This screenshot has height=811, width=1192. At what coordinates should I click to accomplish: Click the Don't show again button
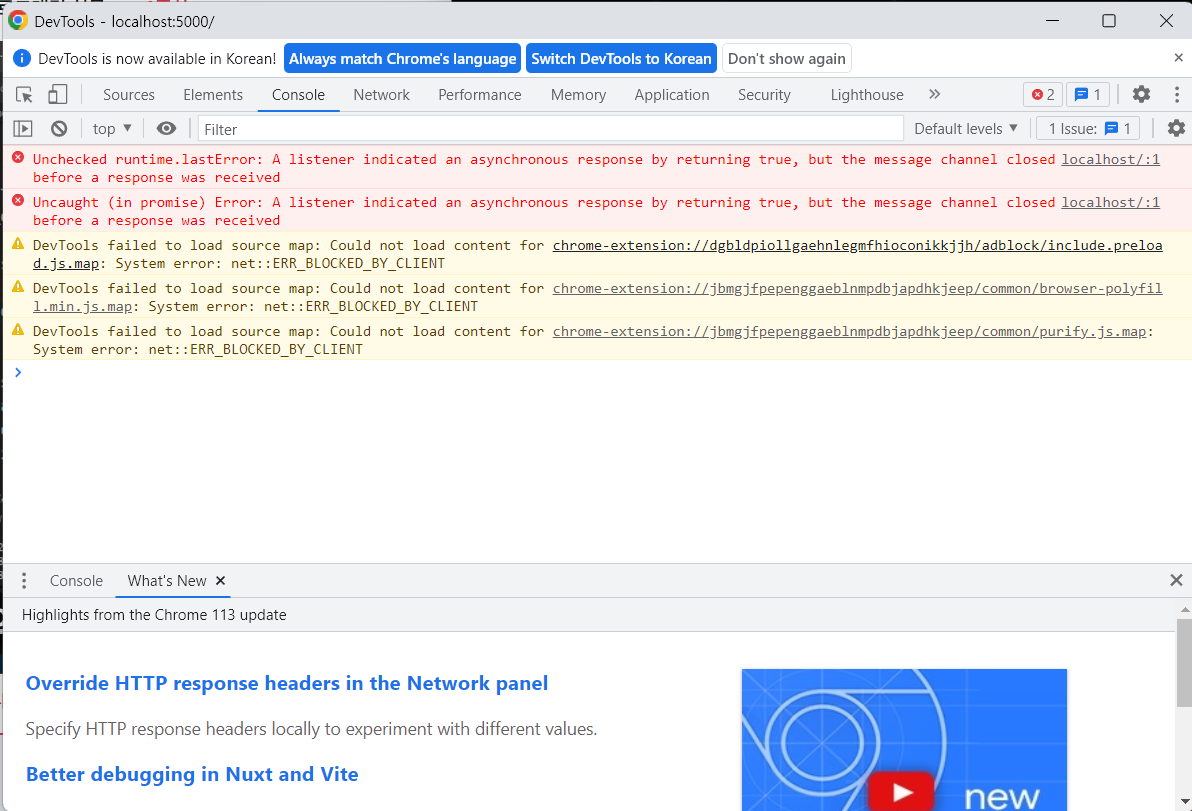(786, 59)
